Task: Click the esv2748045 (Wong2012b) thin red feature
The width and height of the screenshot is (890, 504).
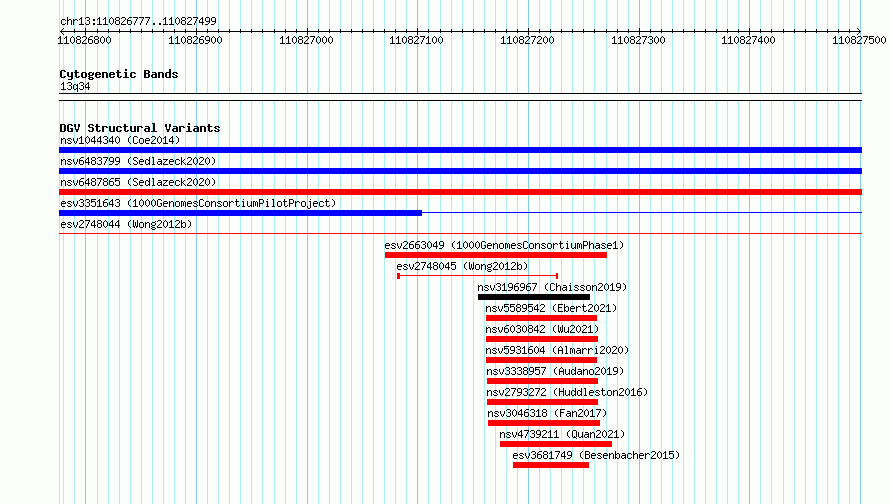Action: (478, 276)
